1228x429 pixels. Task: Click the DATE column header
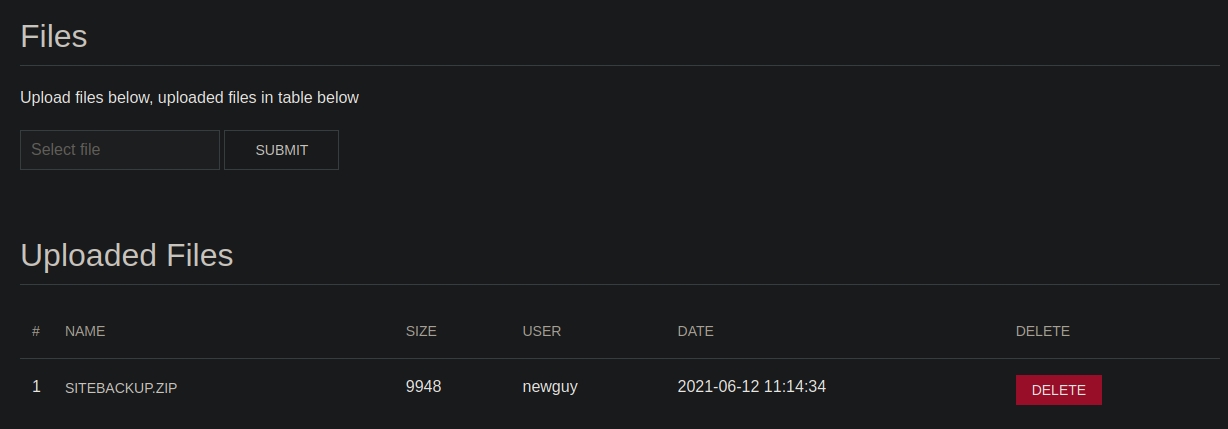[695, 331]
